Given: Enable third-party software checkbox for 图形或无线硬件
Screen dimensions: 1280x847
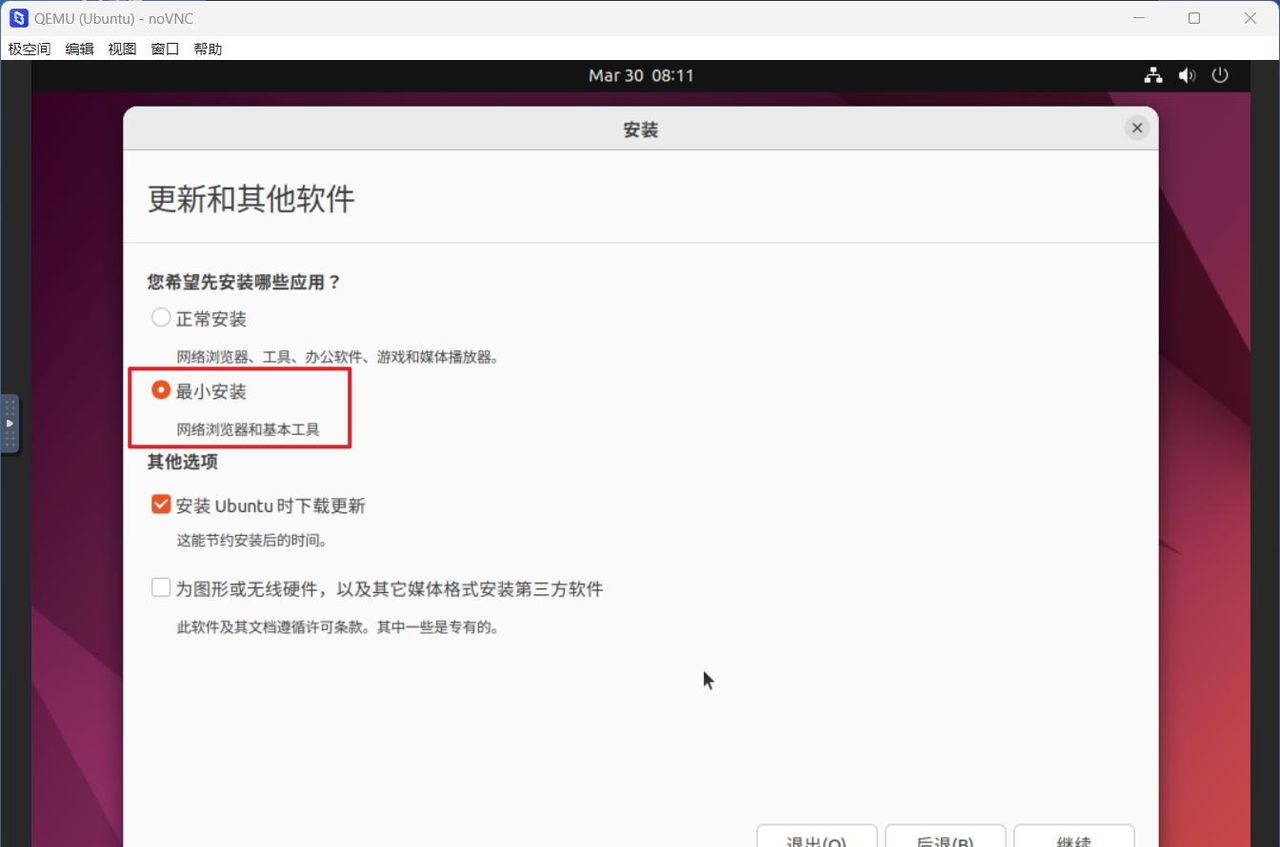Looking at the screenshot, I should tap(160, 588).
